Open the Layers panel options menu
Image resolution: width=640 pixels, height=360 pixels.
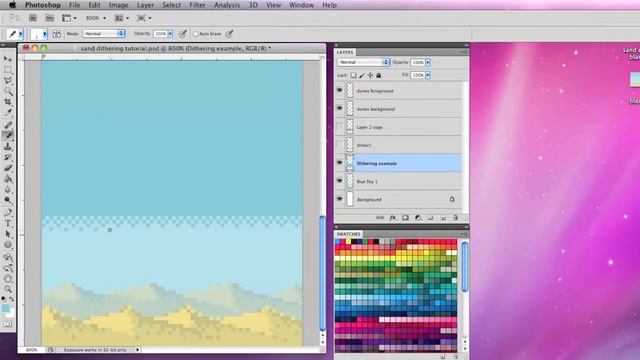pos(464,52)
